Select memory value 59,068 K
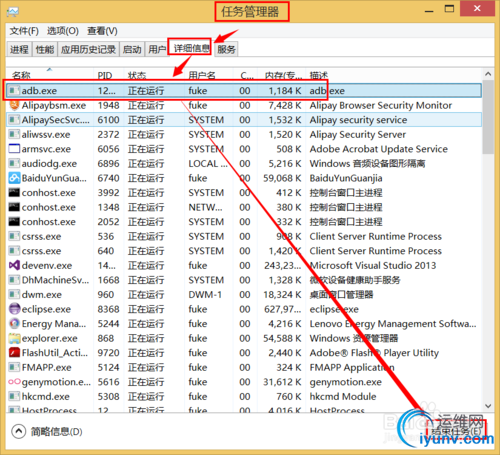The image size is (500, 455). point(282,178)
